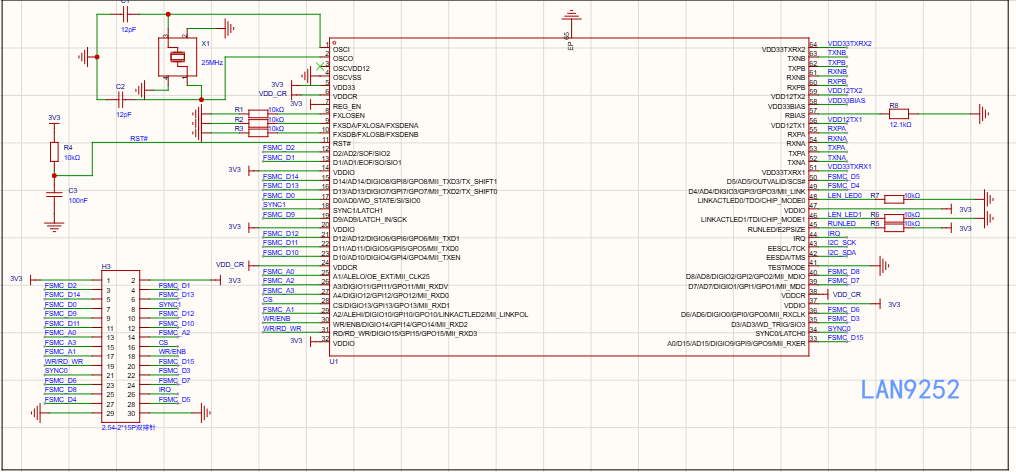
Task: Click the I2C_SCK net label
Action: click(842, 242)
